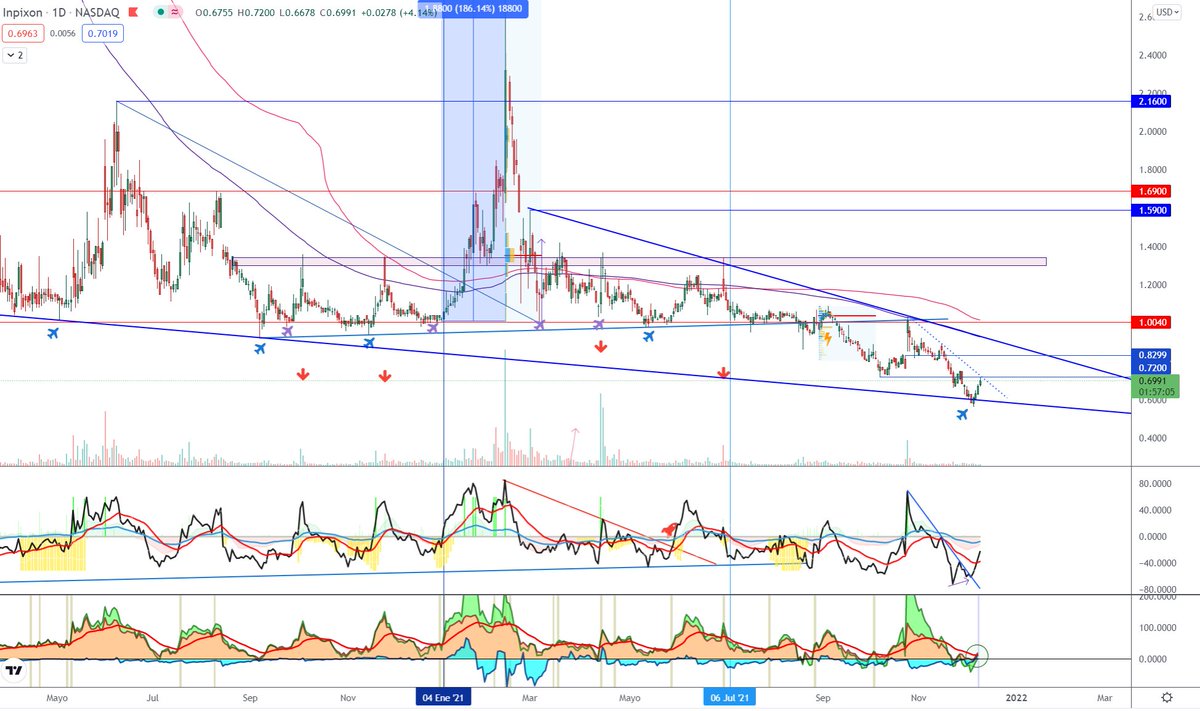Screen dimensions: 1200x711
Task: Select the blue airplane marker above first Mayo label
Action: [x=53, y=333]
